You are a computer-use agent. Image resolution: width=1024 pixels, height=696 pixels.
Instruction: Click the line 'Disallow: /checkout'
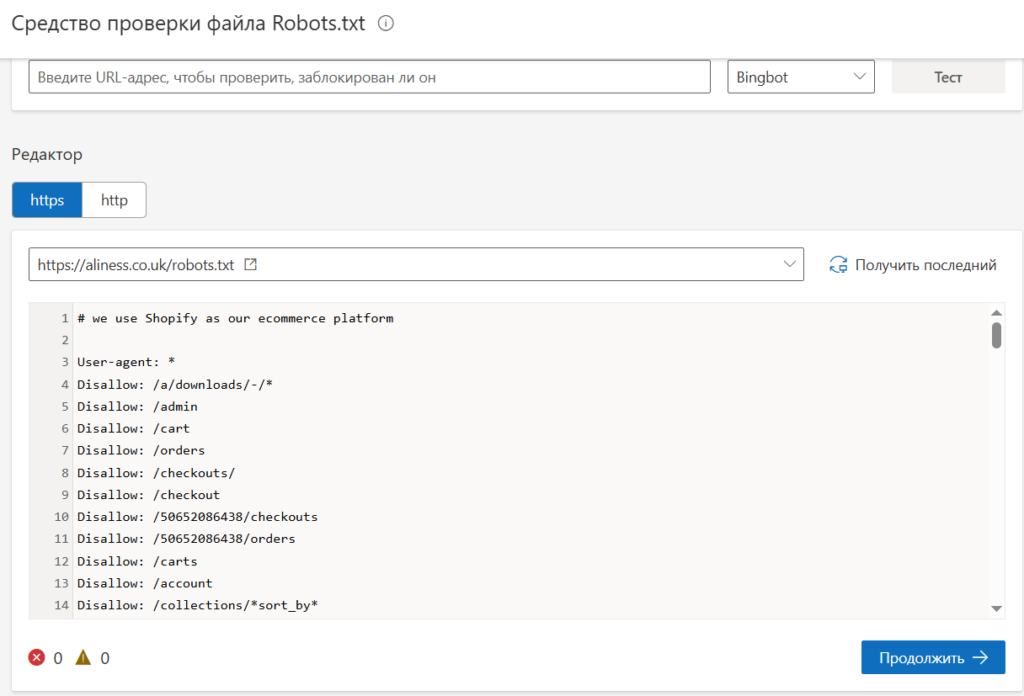click(148, 494)
